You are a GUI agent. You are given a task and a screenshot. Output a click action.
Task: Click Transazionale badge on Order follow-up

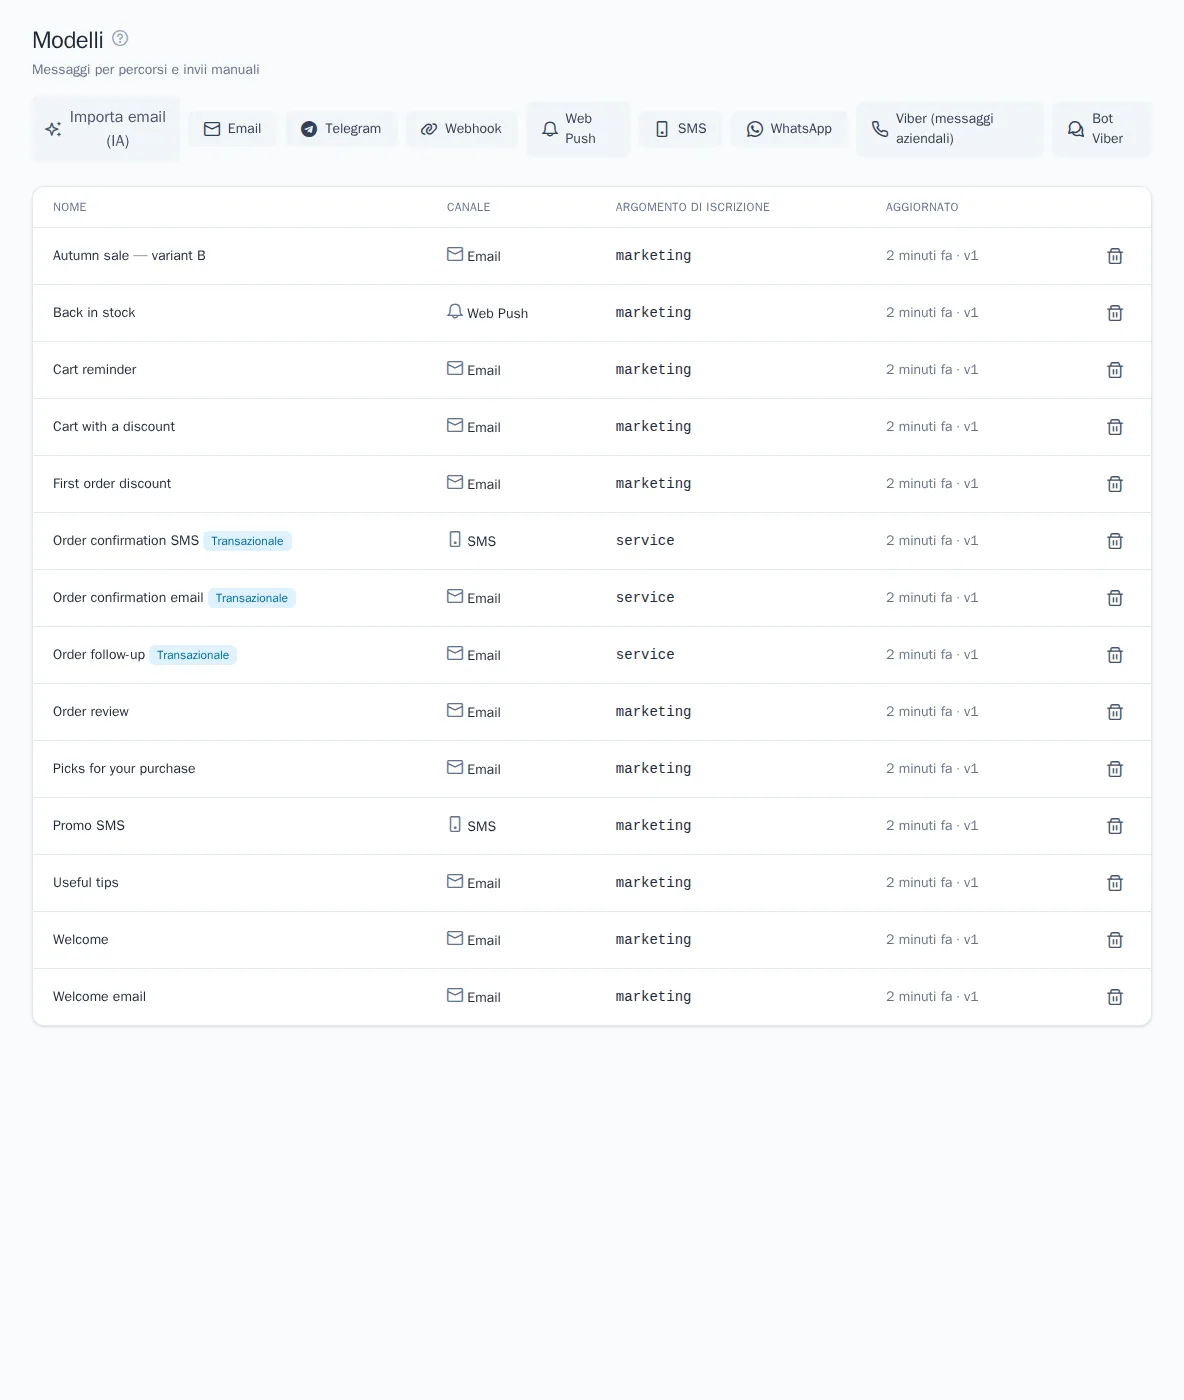193,655
